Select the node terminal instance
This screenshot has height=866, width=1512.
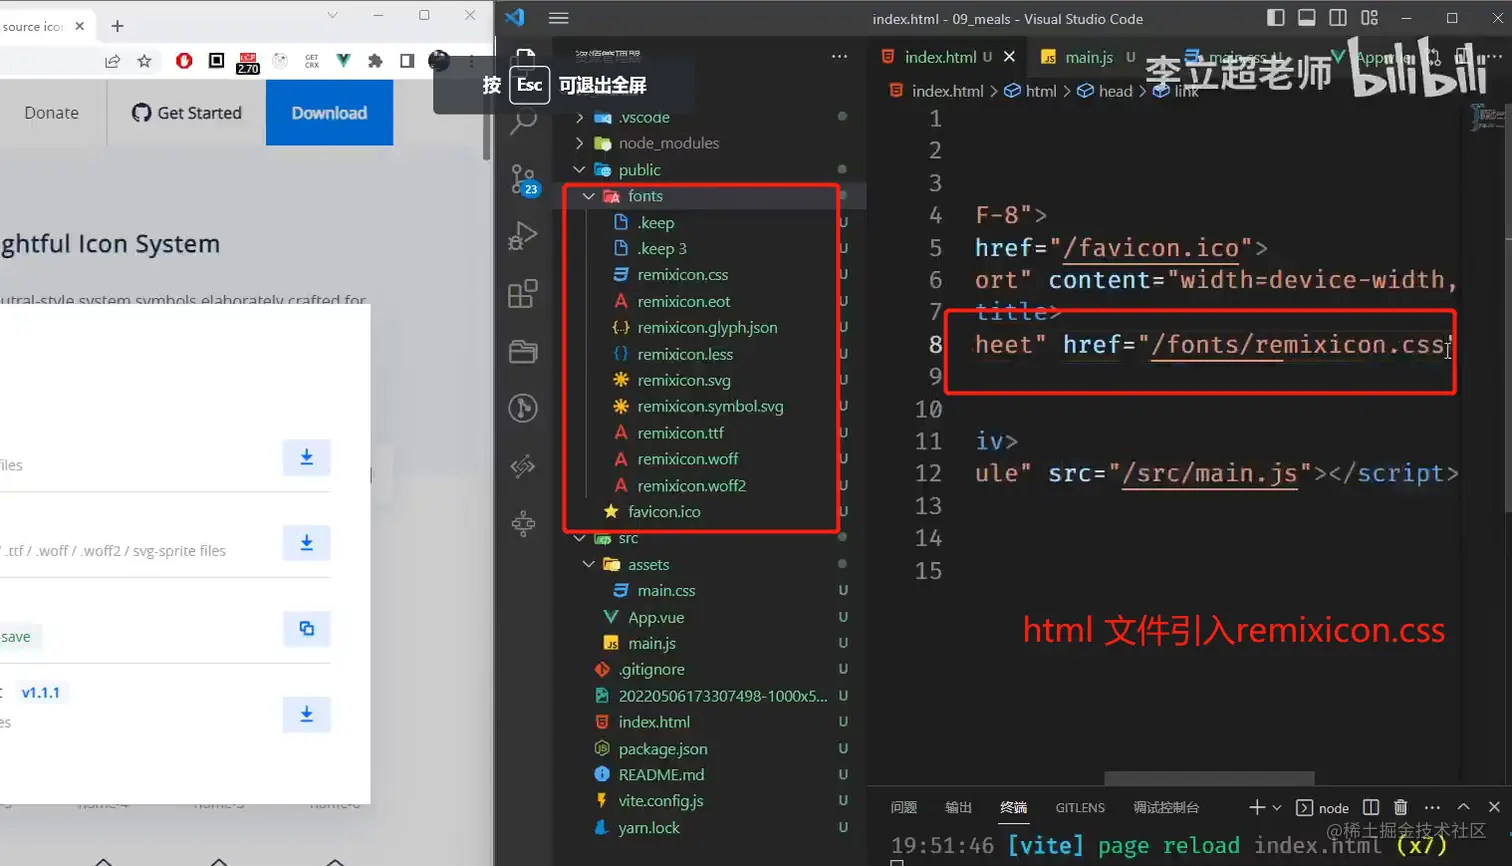[1323, 808]
